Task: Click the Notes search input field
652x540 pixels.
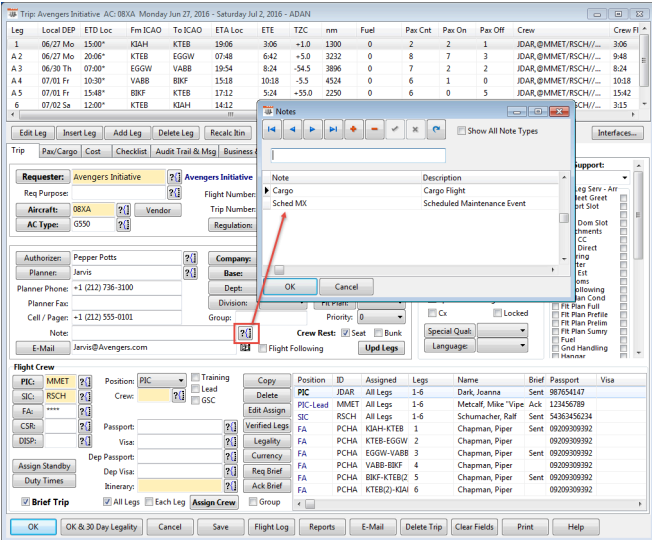Action: point(358,155)
